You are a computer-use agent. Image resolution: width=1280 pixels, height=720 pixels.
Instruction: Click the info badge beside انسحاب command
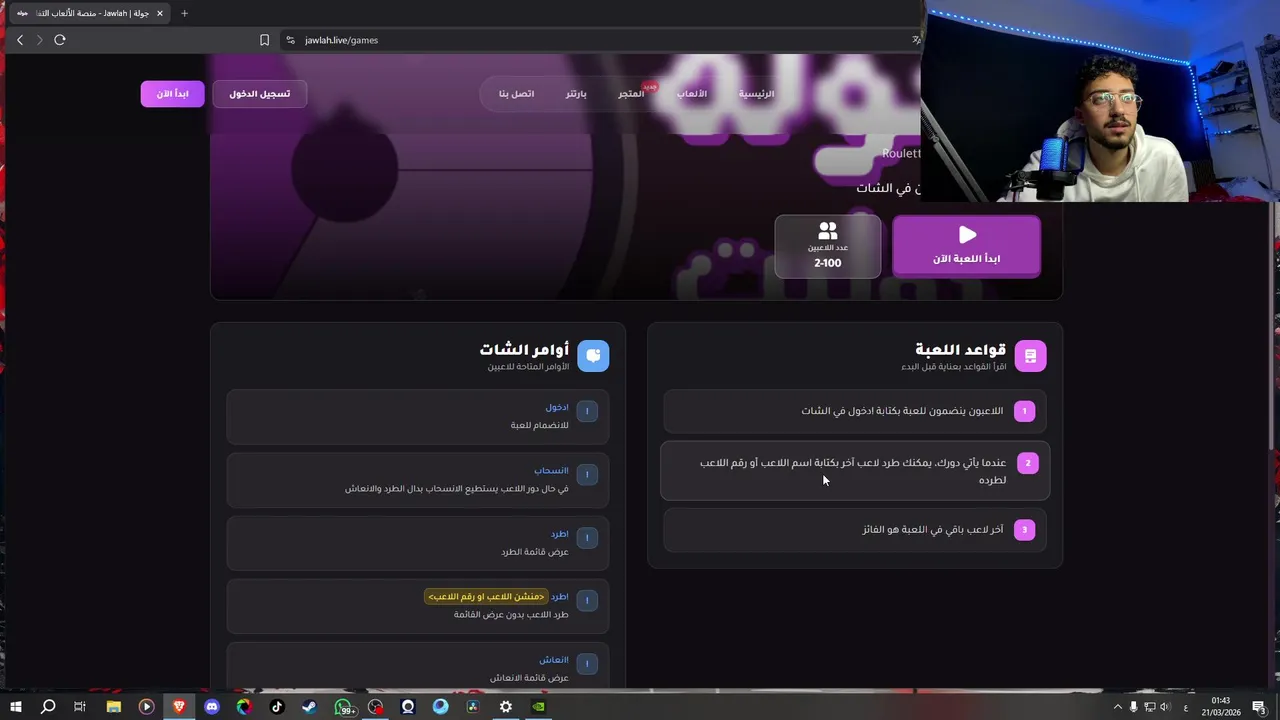click(x=587, y=474)
